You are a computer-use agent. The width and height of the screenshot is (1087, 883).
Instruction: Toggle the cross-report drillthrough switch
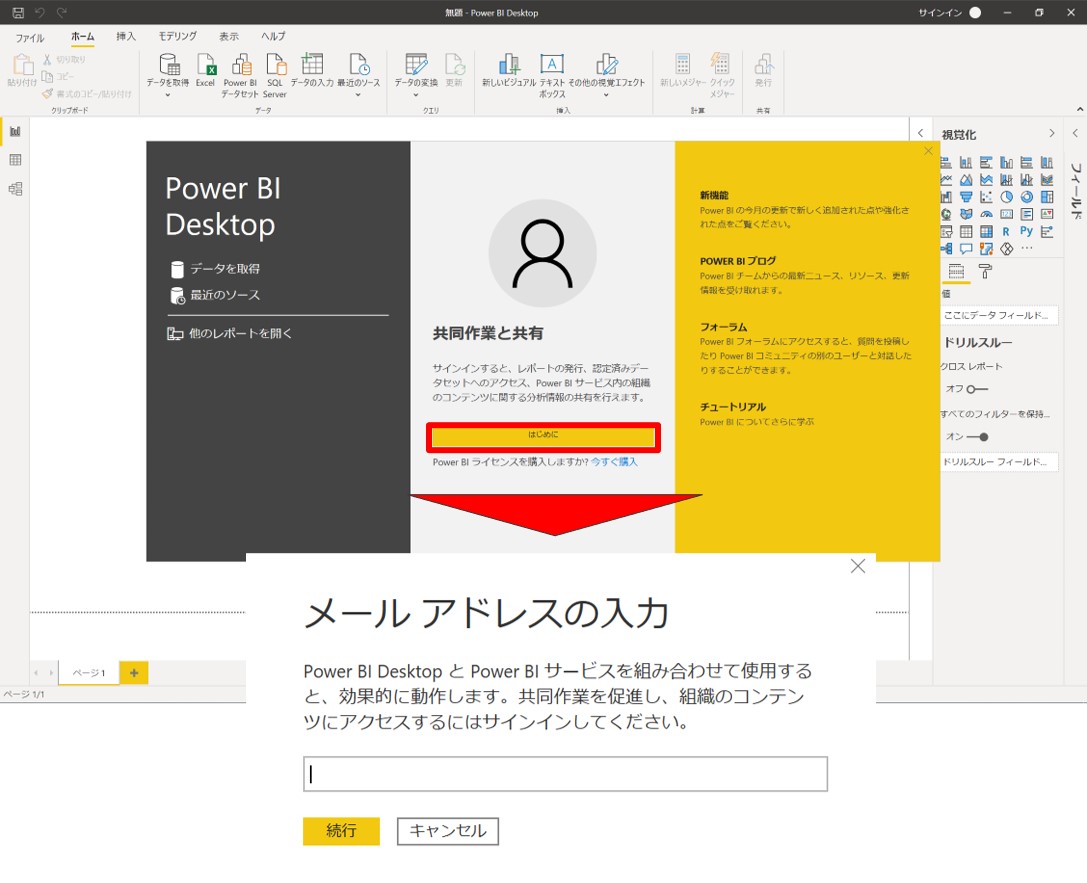(x=977, y=389)
